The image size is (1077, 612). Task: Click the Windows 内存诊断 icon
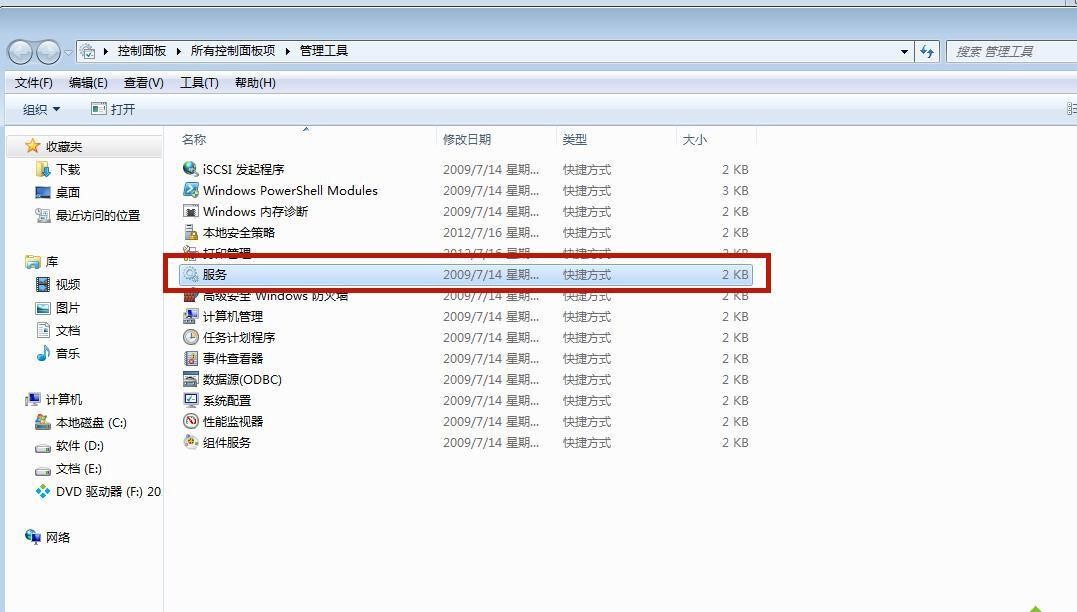coord(191,211)
